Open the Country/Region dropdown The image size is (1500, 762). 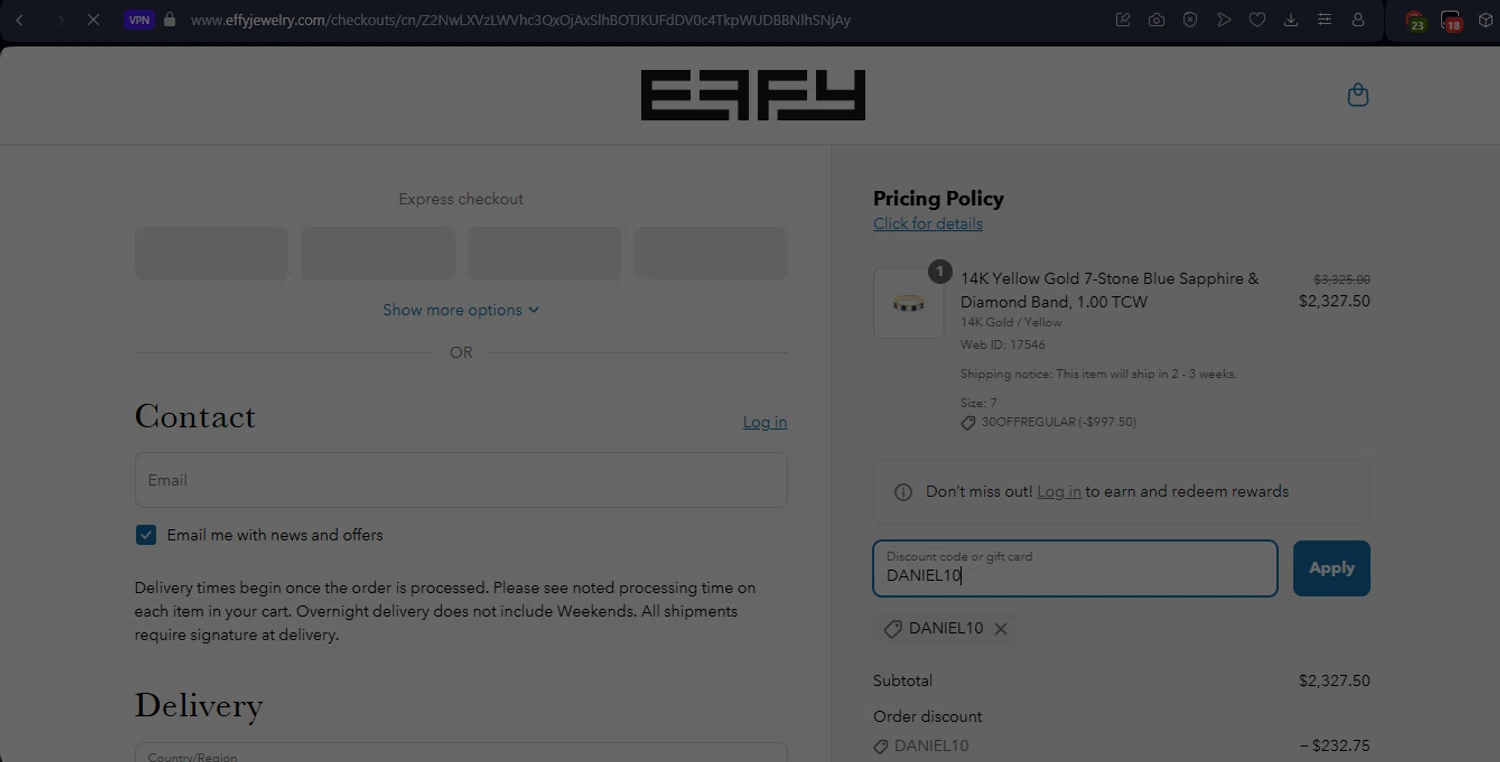pos(461,752)
